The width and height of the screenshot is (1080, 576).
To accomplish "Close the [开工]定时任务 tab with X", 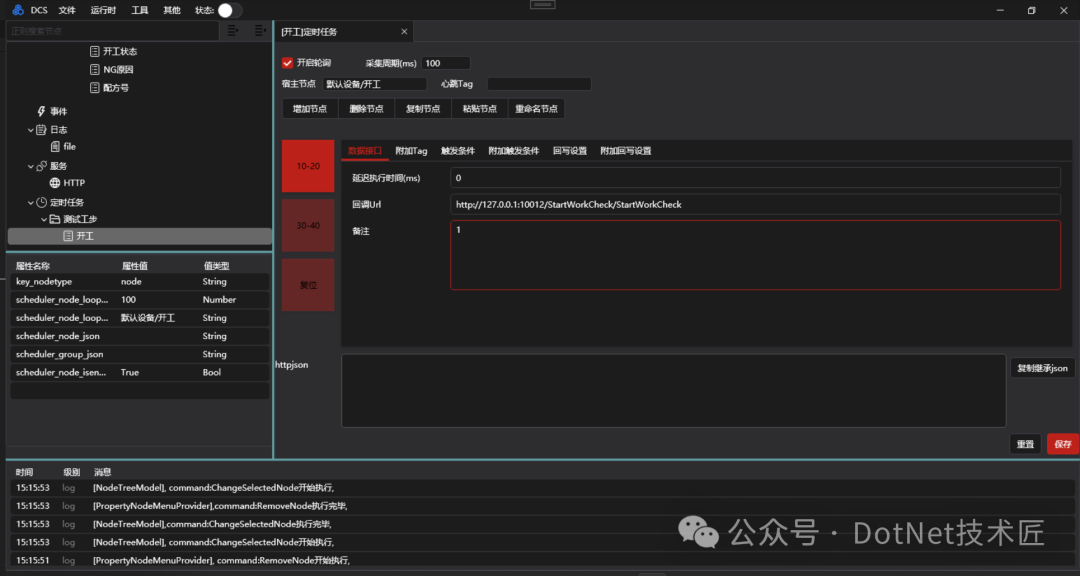I will pos(403,32).
